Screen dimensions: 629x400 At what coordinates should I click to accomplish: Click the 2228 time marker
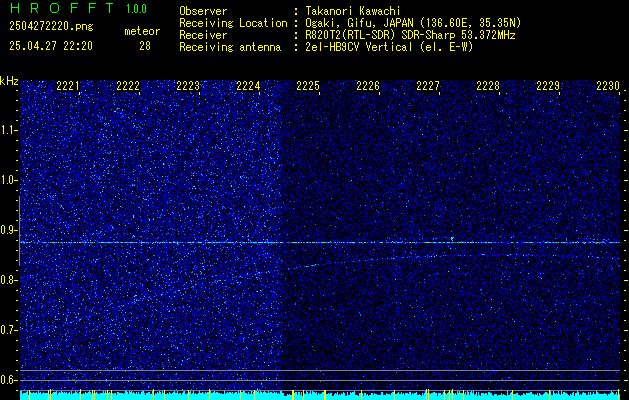tap(488, 86)
